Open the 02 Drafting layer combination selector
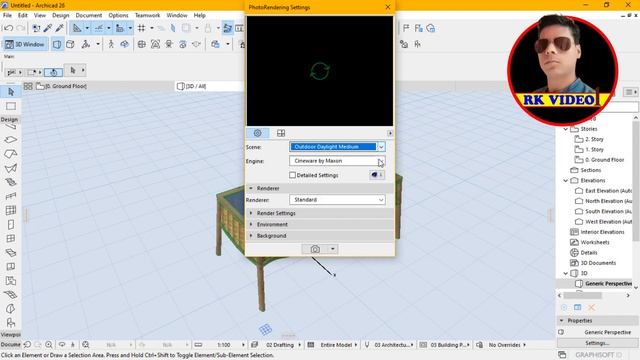This screenshot has width=640, height=360. [x=280, y=345]
